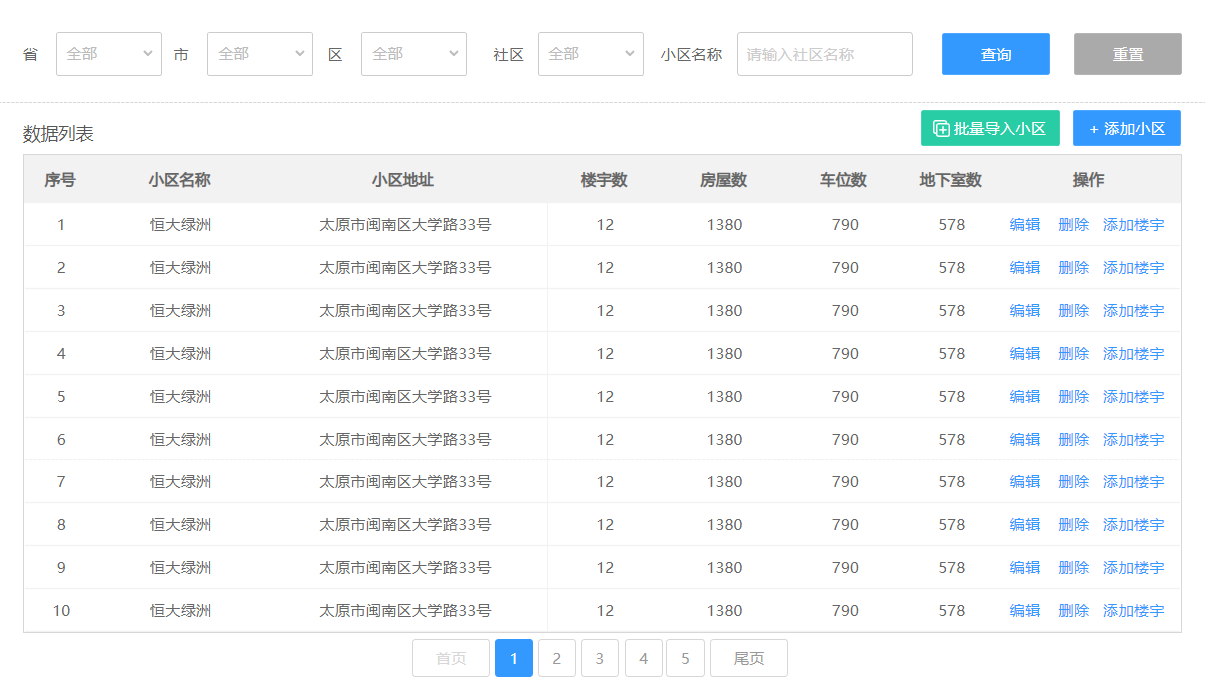The height and width of the screenshot is (683, 1205).
Task: Open the 省 province dropdown
Action: point(108,54)
